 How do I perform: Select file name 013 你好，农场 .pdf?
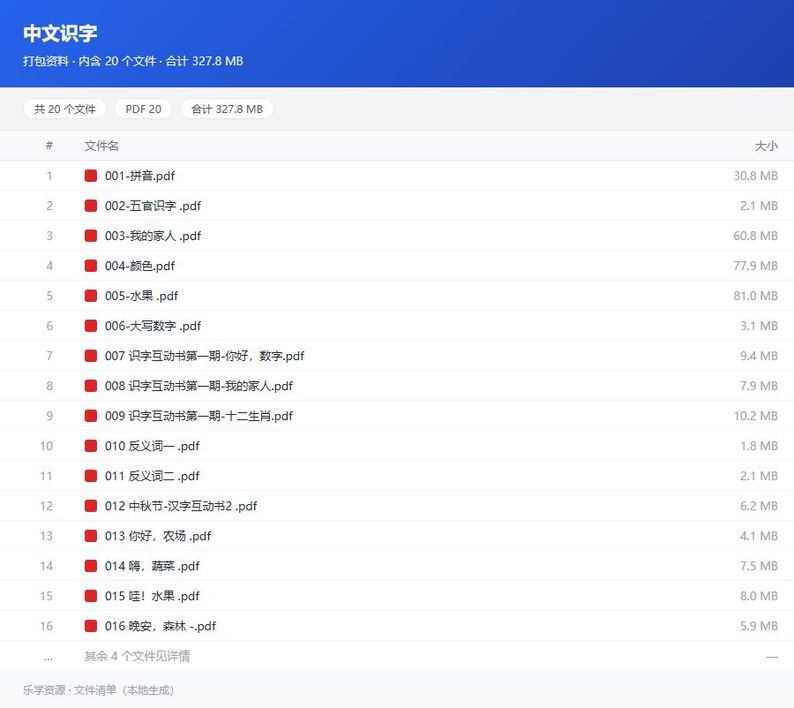coord(158,536)
